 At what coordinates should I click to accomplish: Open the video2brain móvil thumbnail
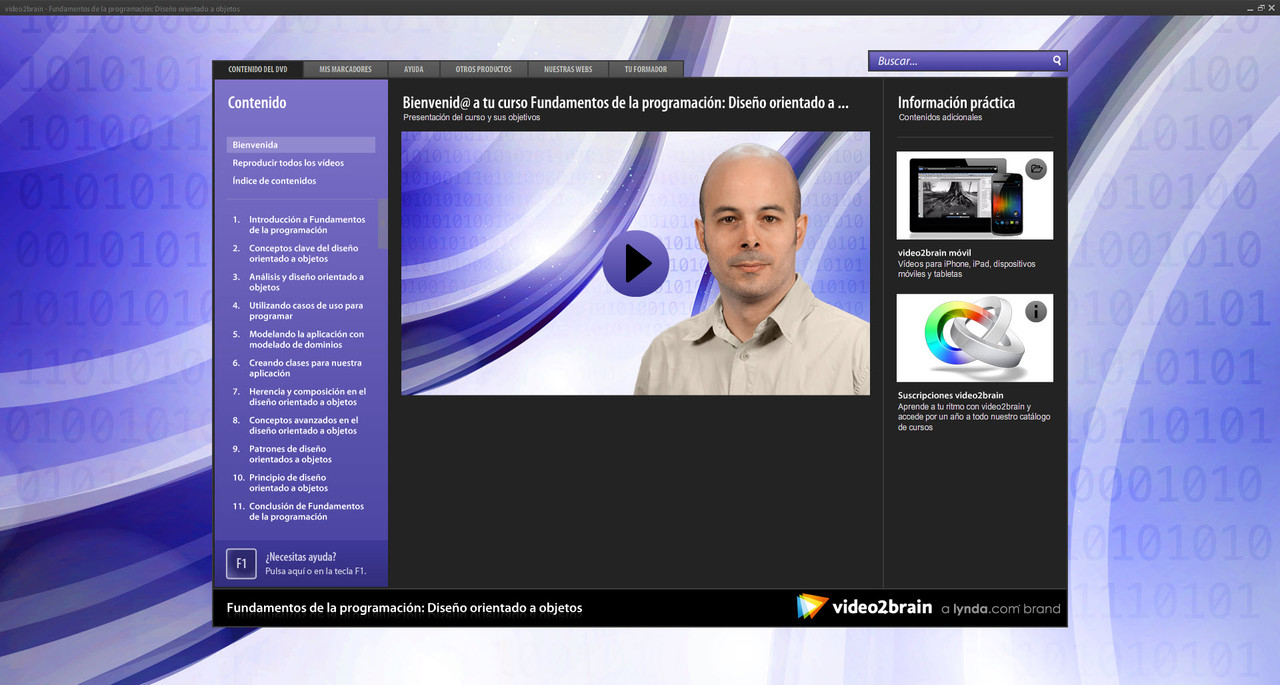point(975,195)
